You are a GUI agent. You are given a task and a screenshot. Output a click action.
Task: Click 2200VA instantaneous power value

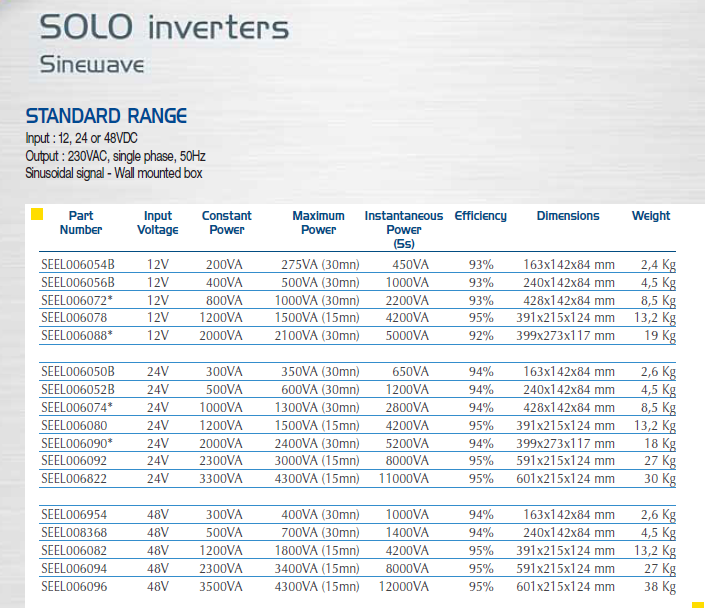point(407,300)
